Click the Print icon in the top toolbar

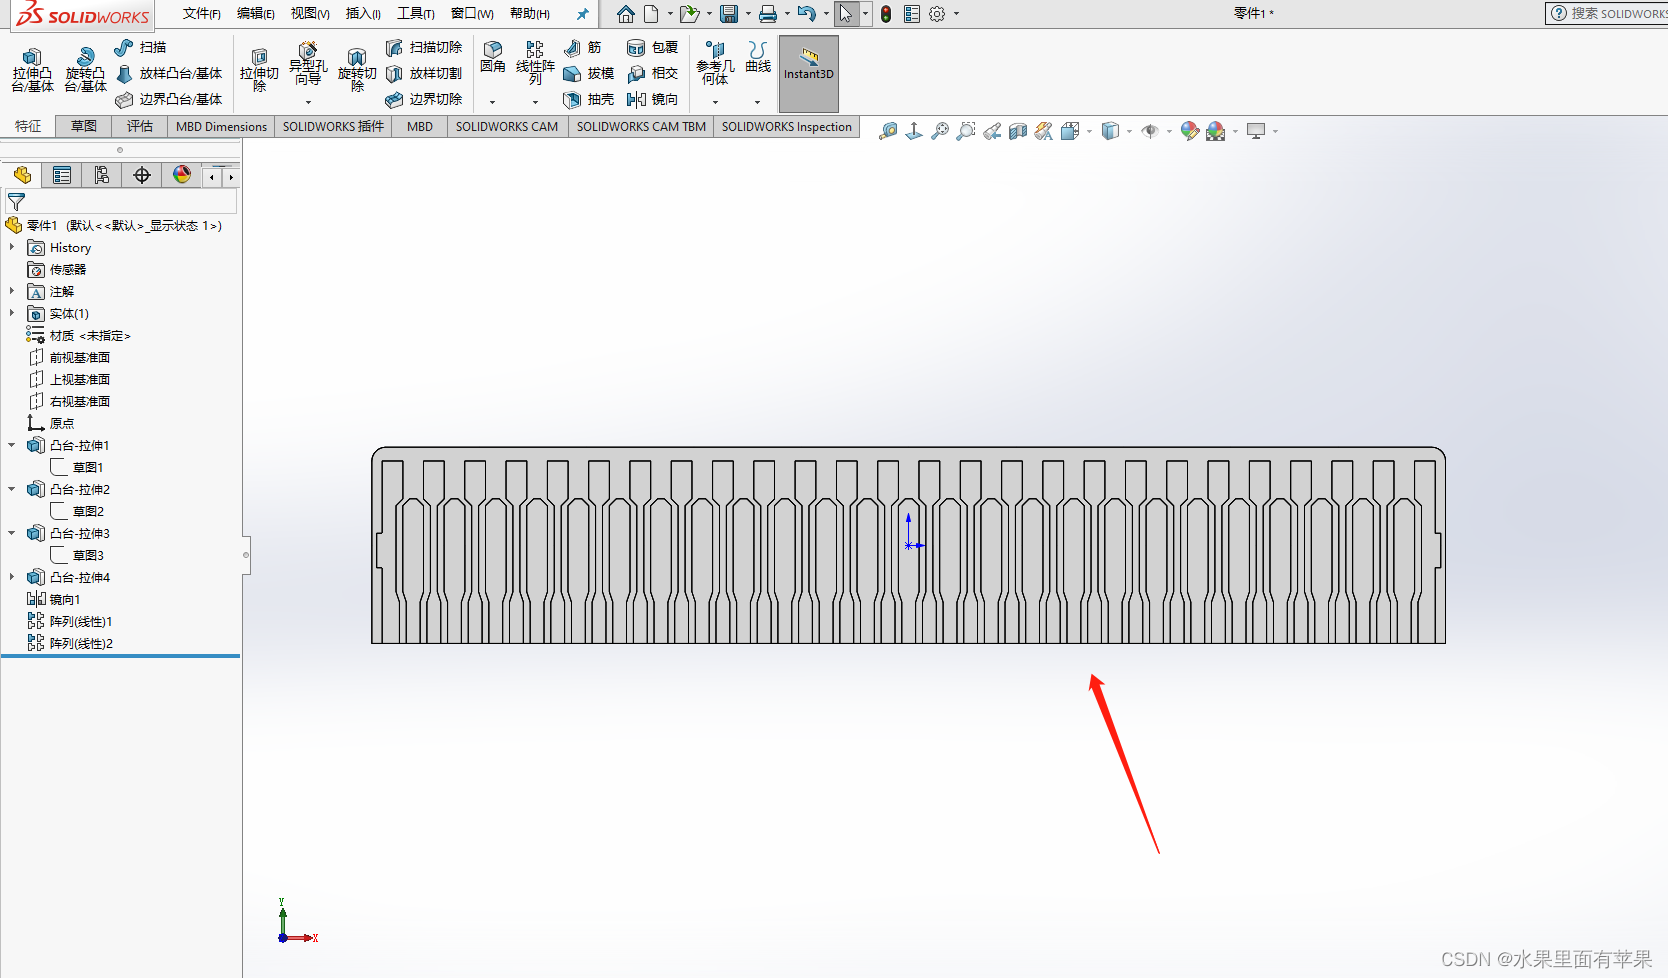pos(767,14)
